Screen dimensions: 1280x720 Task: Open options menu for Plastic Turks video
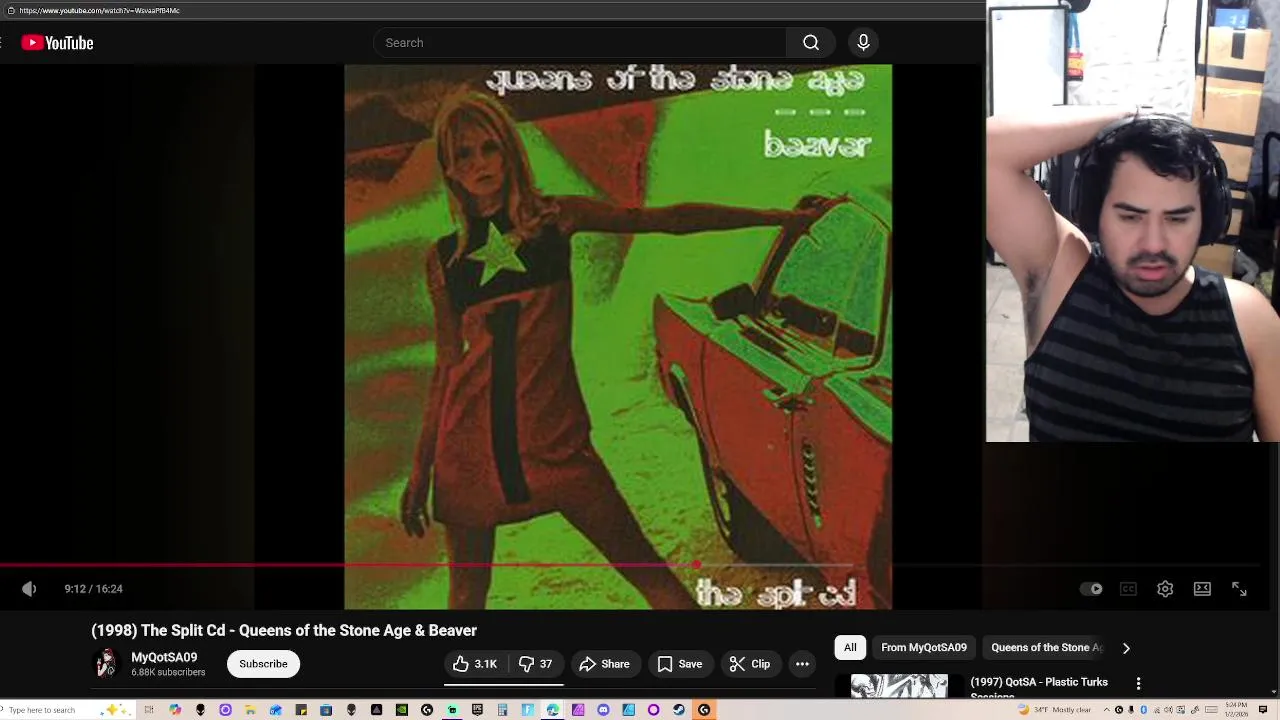(x=1138, y=684)
